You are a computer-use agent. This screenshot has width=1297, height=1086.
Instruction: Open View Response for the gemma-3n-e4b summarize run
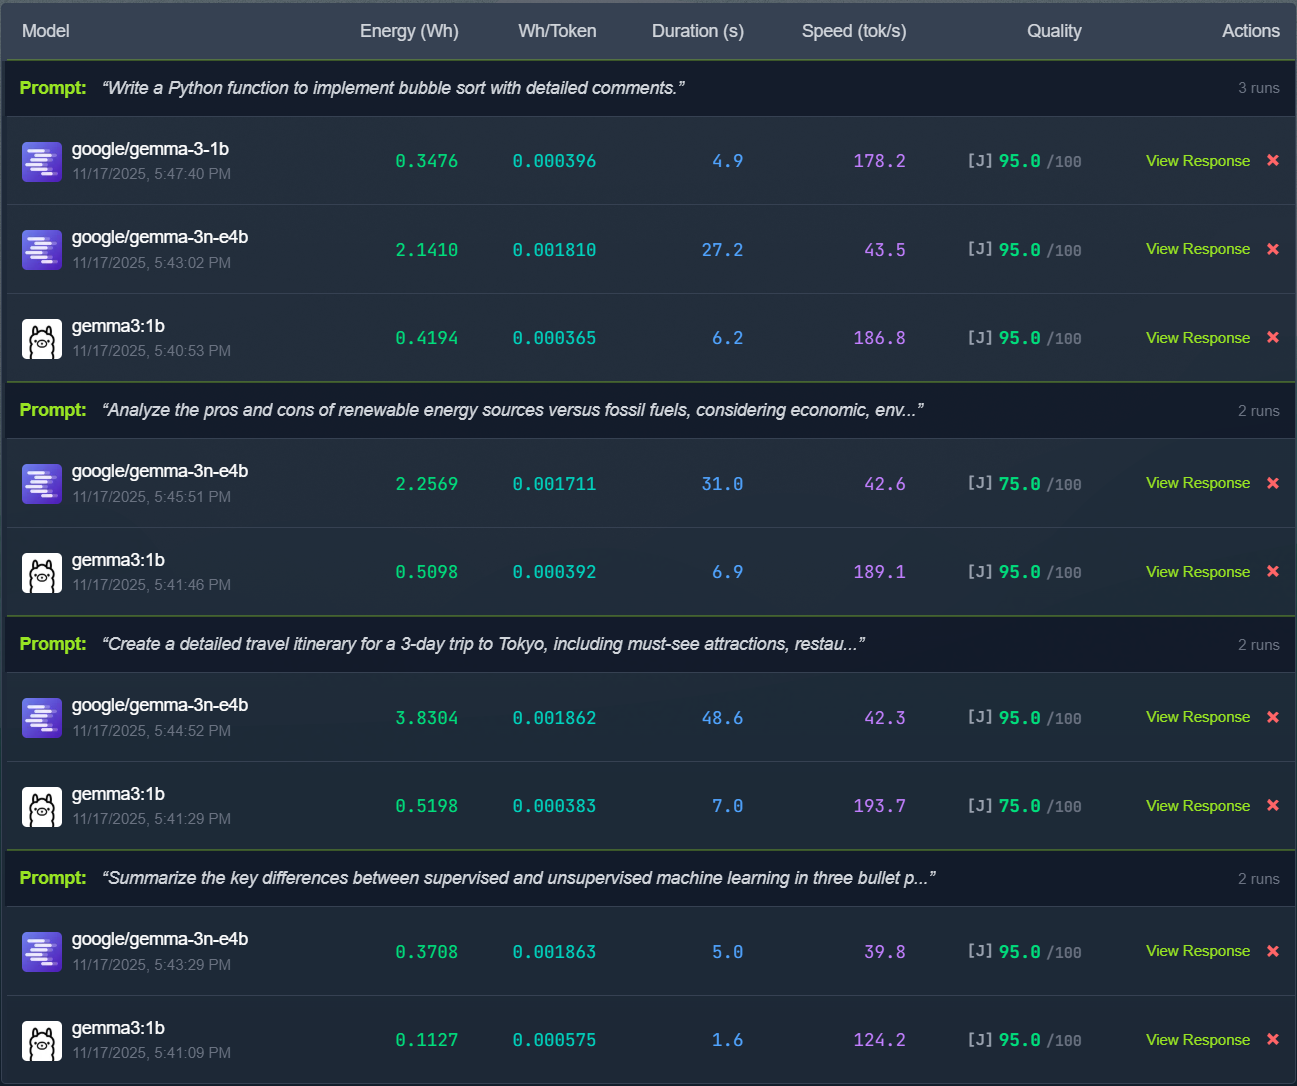pyautogui.click(x=1197, y=951)
